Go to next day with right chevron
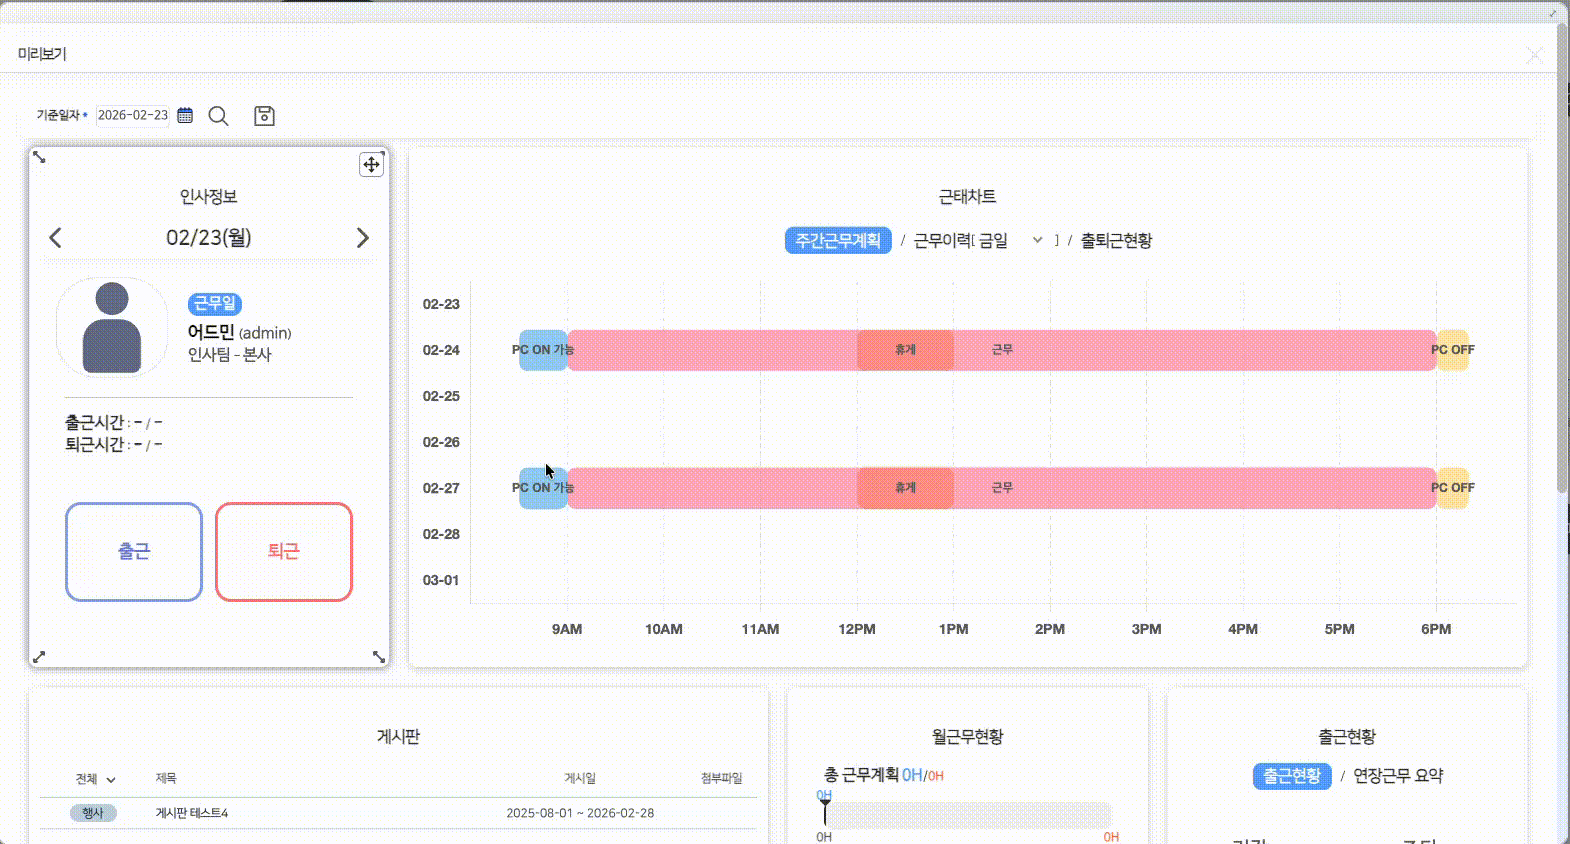 coord(362,238)
